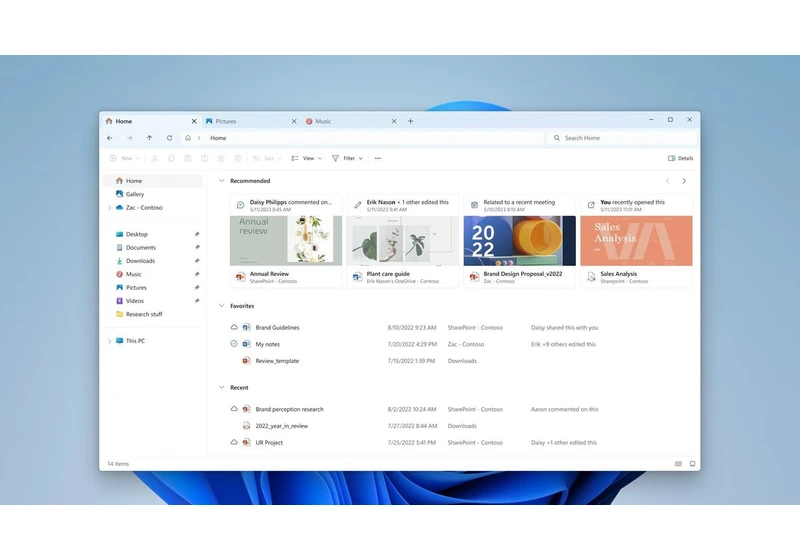Image resolution: width=800 pixels, height=560 pixels.
Task: Go back using the back arrow
Action: (x=110, y=138)
